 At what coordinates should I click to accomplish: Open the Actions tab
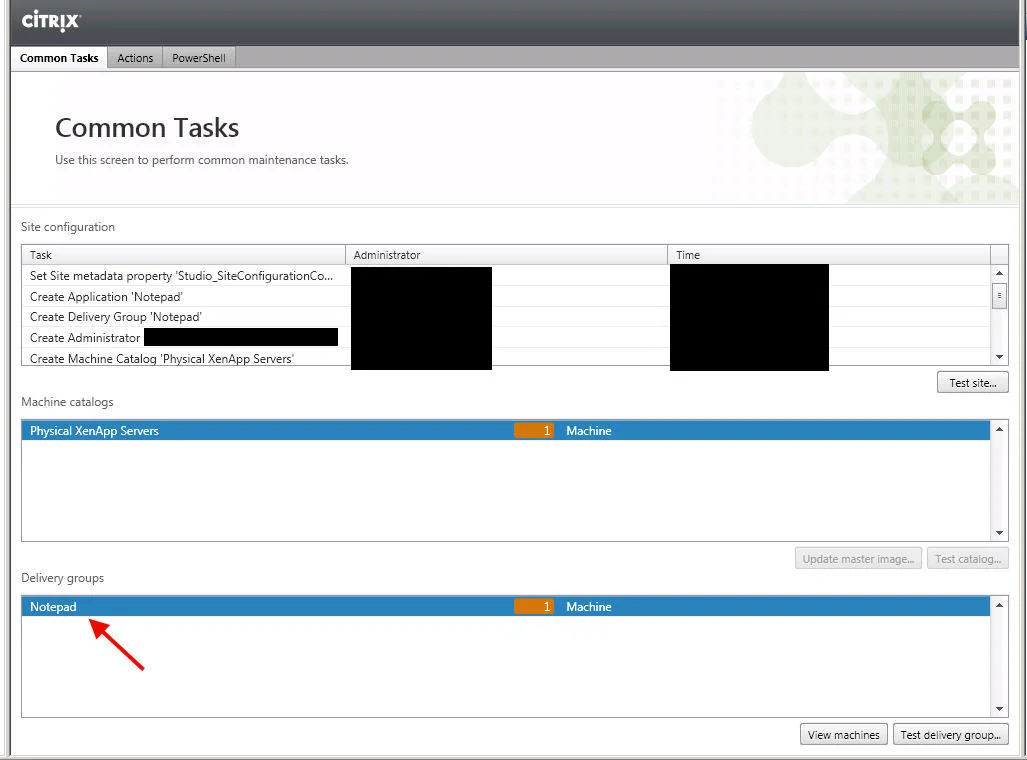[135, 58]
